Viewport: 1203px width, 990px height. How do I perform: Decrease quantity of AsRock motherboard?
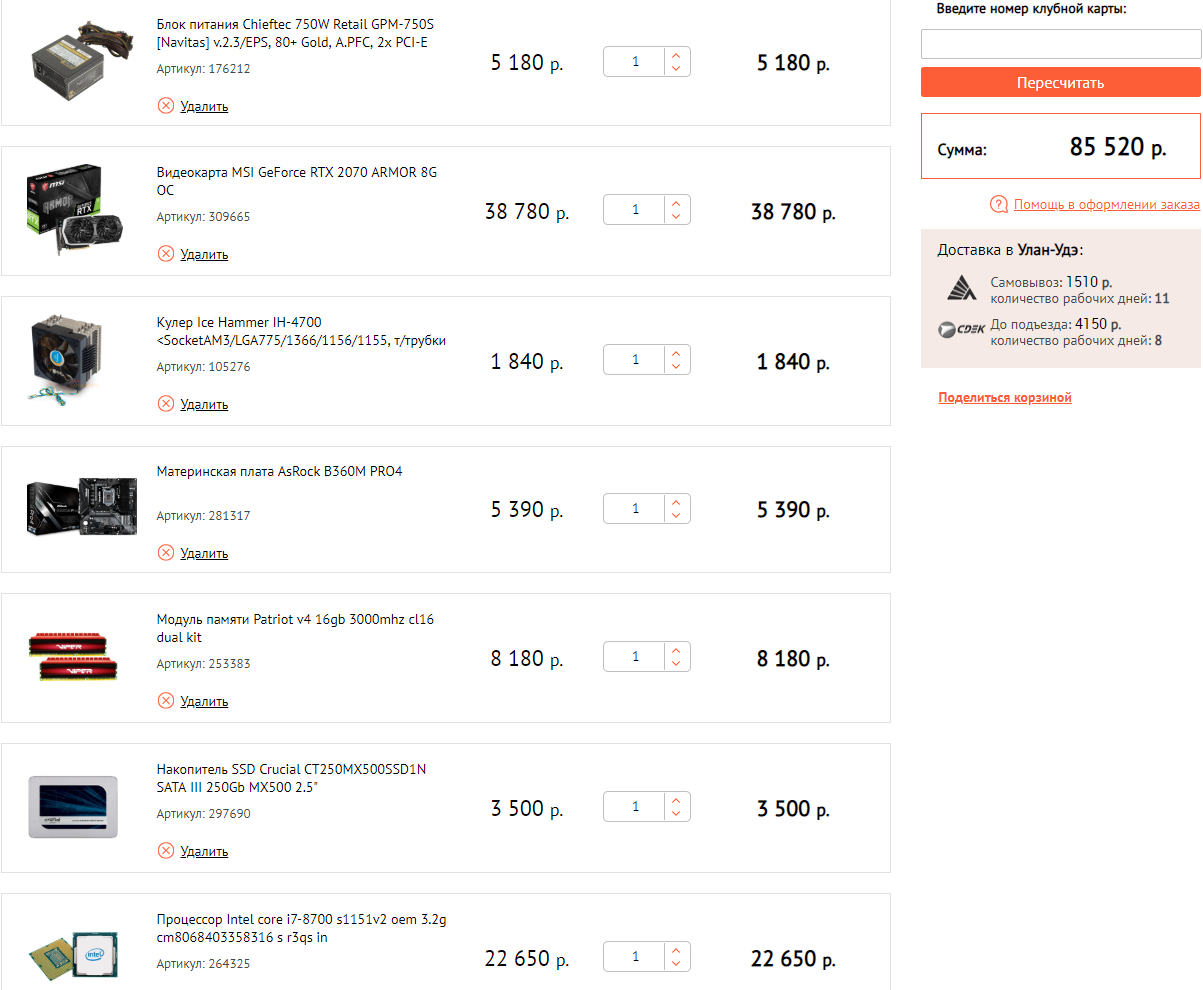(x=677, y=515)
